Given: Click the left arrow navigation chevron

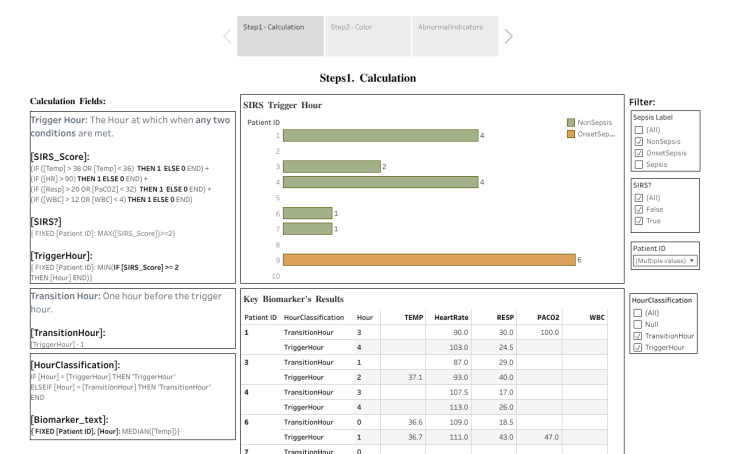Looking at the screenshot, I should point(226,36).
